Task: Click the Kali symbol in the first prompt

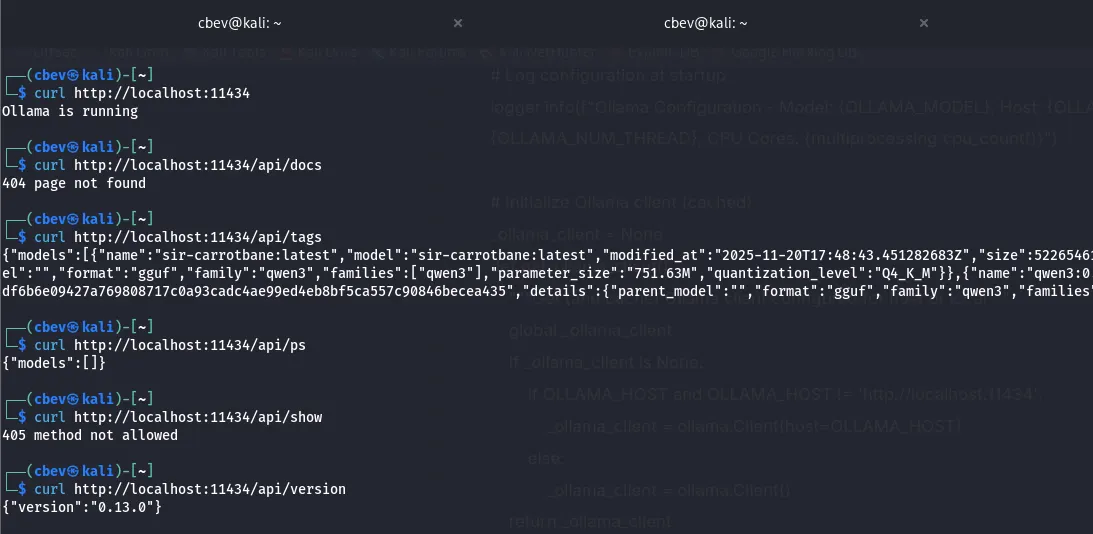Action: pos(74,75)
